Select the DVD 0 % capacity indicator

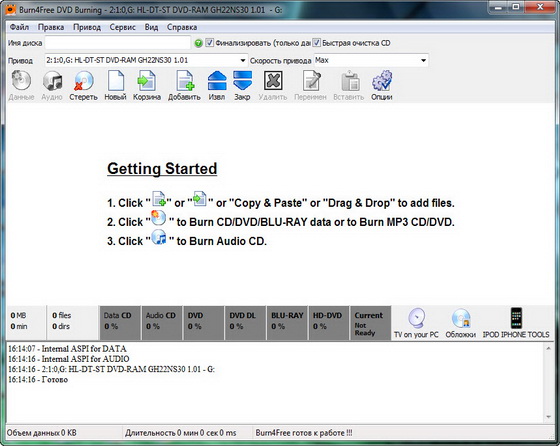click(x=203, y=322)
